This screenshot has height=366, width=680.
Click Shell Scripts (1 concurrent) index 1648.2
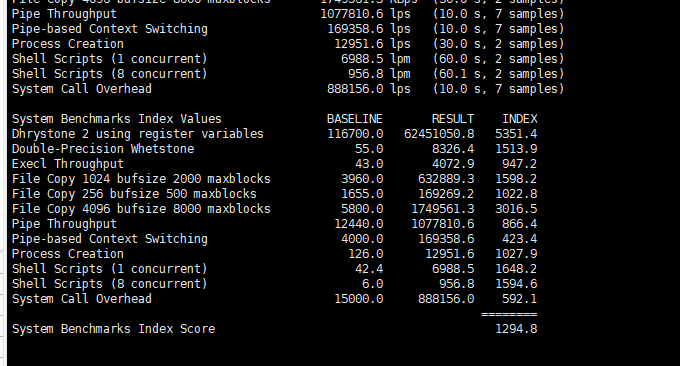coord(516,269)
